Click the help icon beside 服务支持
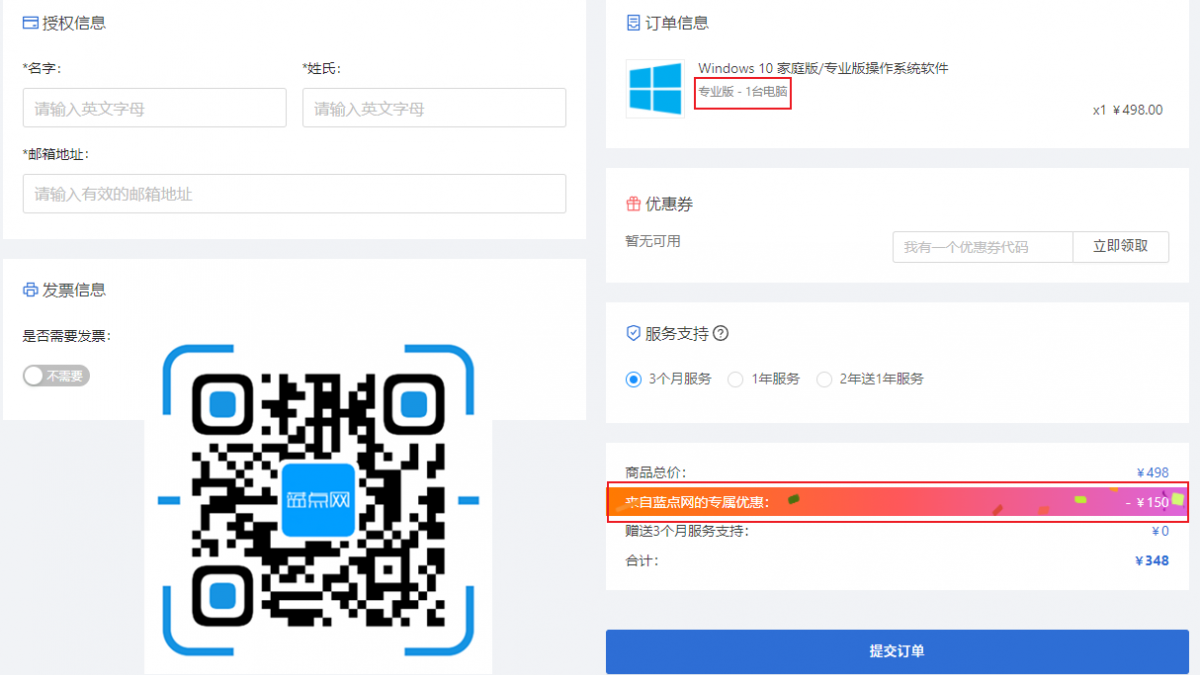Screen dimensions: 1200x675 point(721,334)
